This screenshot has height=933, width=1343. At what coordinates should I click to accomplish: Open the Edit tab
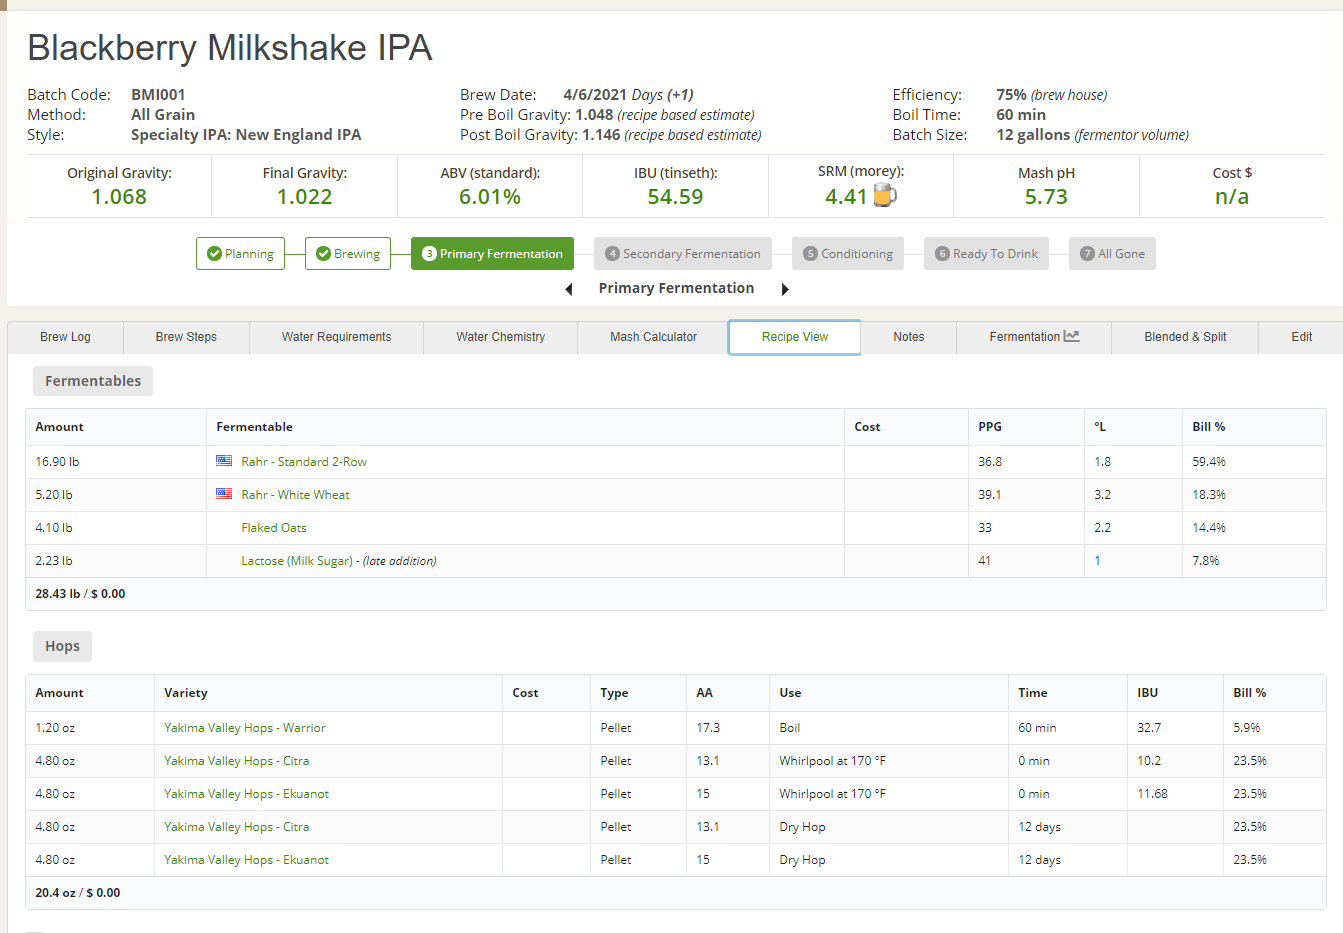(1301, 337)
